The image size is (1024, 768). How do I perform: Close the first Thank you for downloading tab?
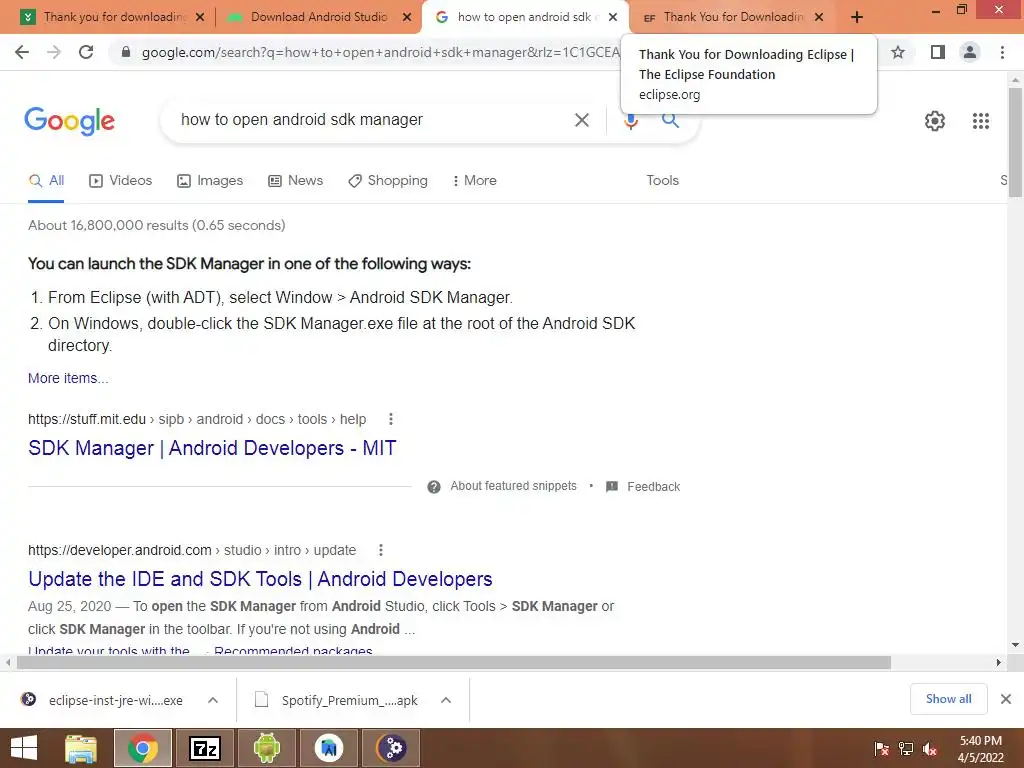200,17
